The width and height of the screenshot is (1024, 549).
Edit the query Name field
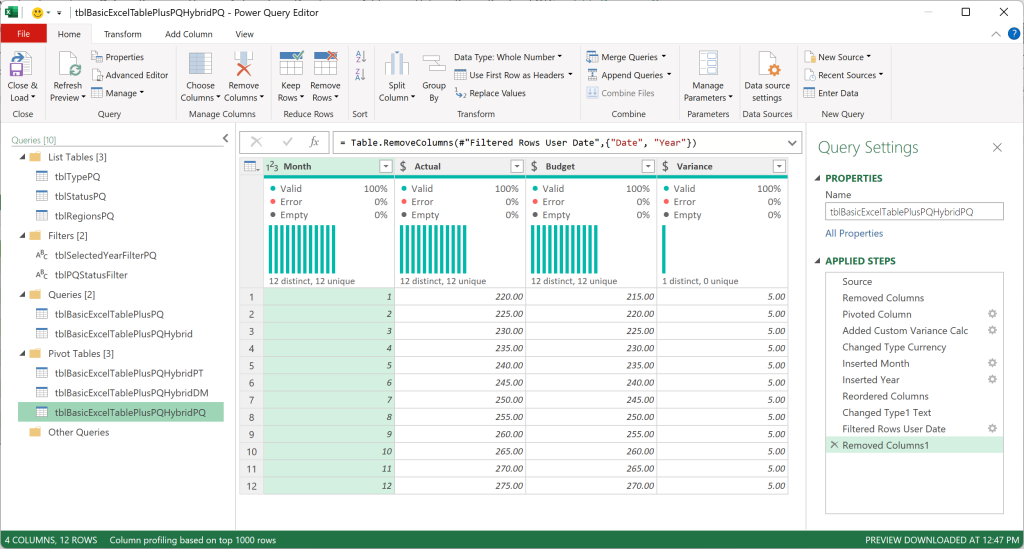pyautogui.click(x=914, y=212)
